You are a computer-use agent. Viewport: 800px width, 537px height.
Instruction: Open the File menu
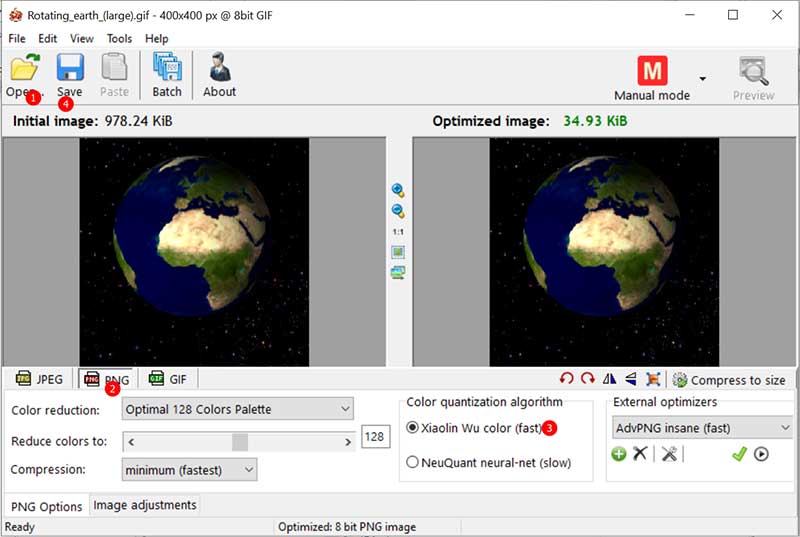pyautogui.click(x=17, y=38)
